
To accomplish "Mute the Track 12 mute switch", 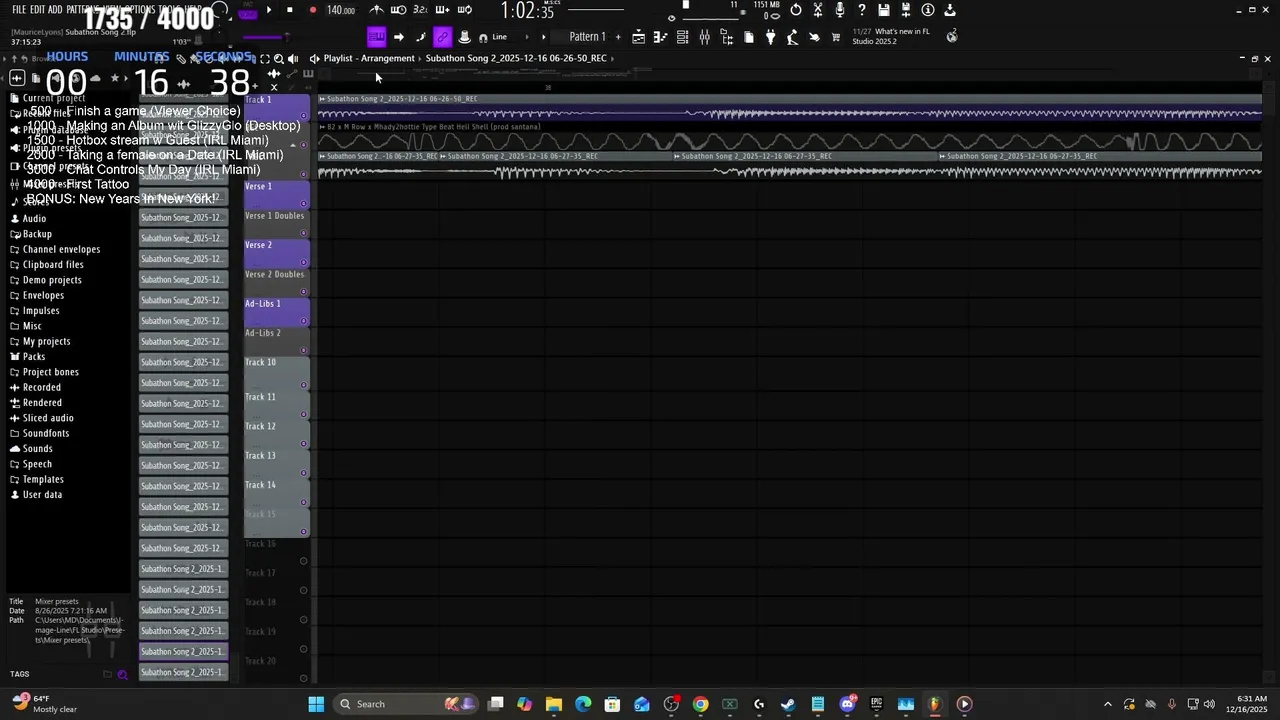I will [x=303, y=444].
